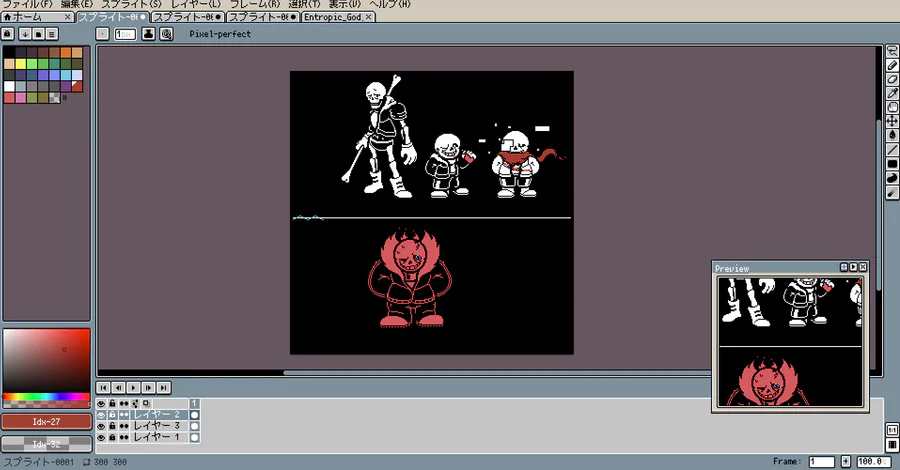Hide レイヤー 3 with its eye icon
Screen dimensions: 900x470
(x=101, y=426)
